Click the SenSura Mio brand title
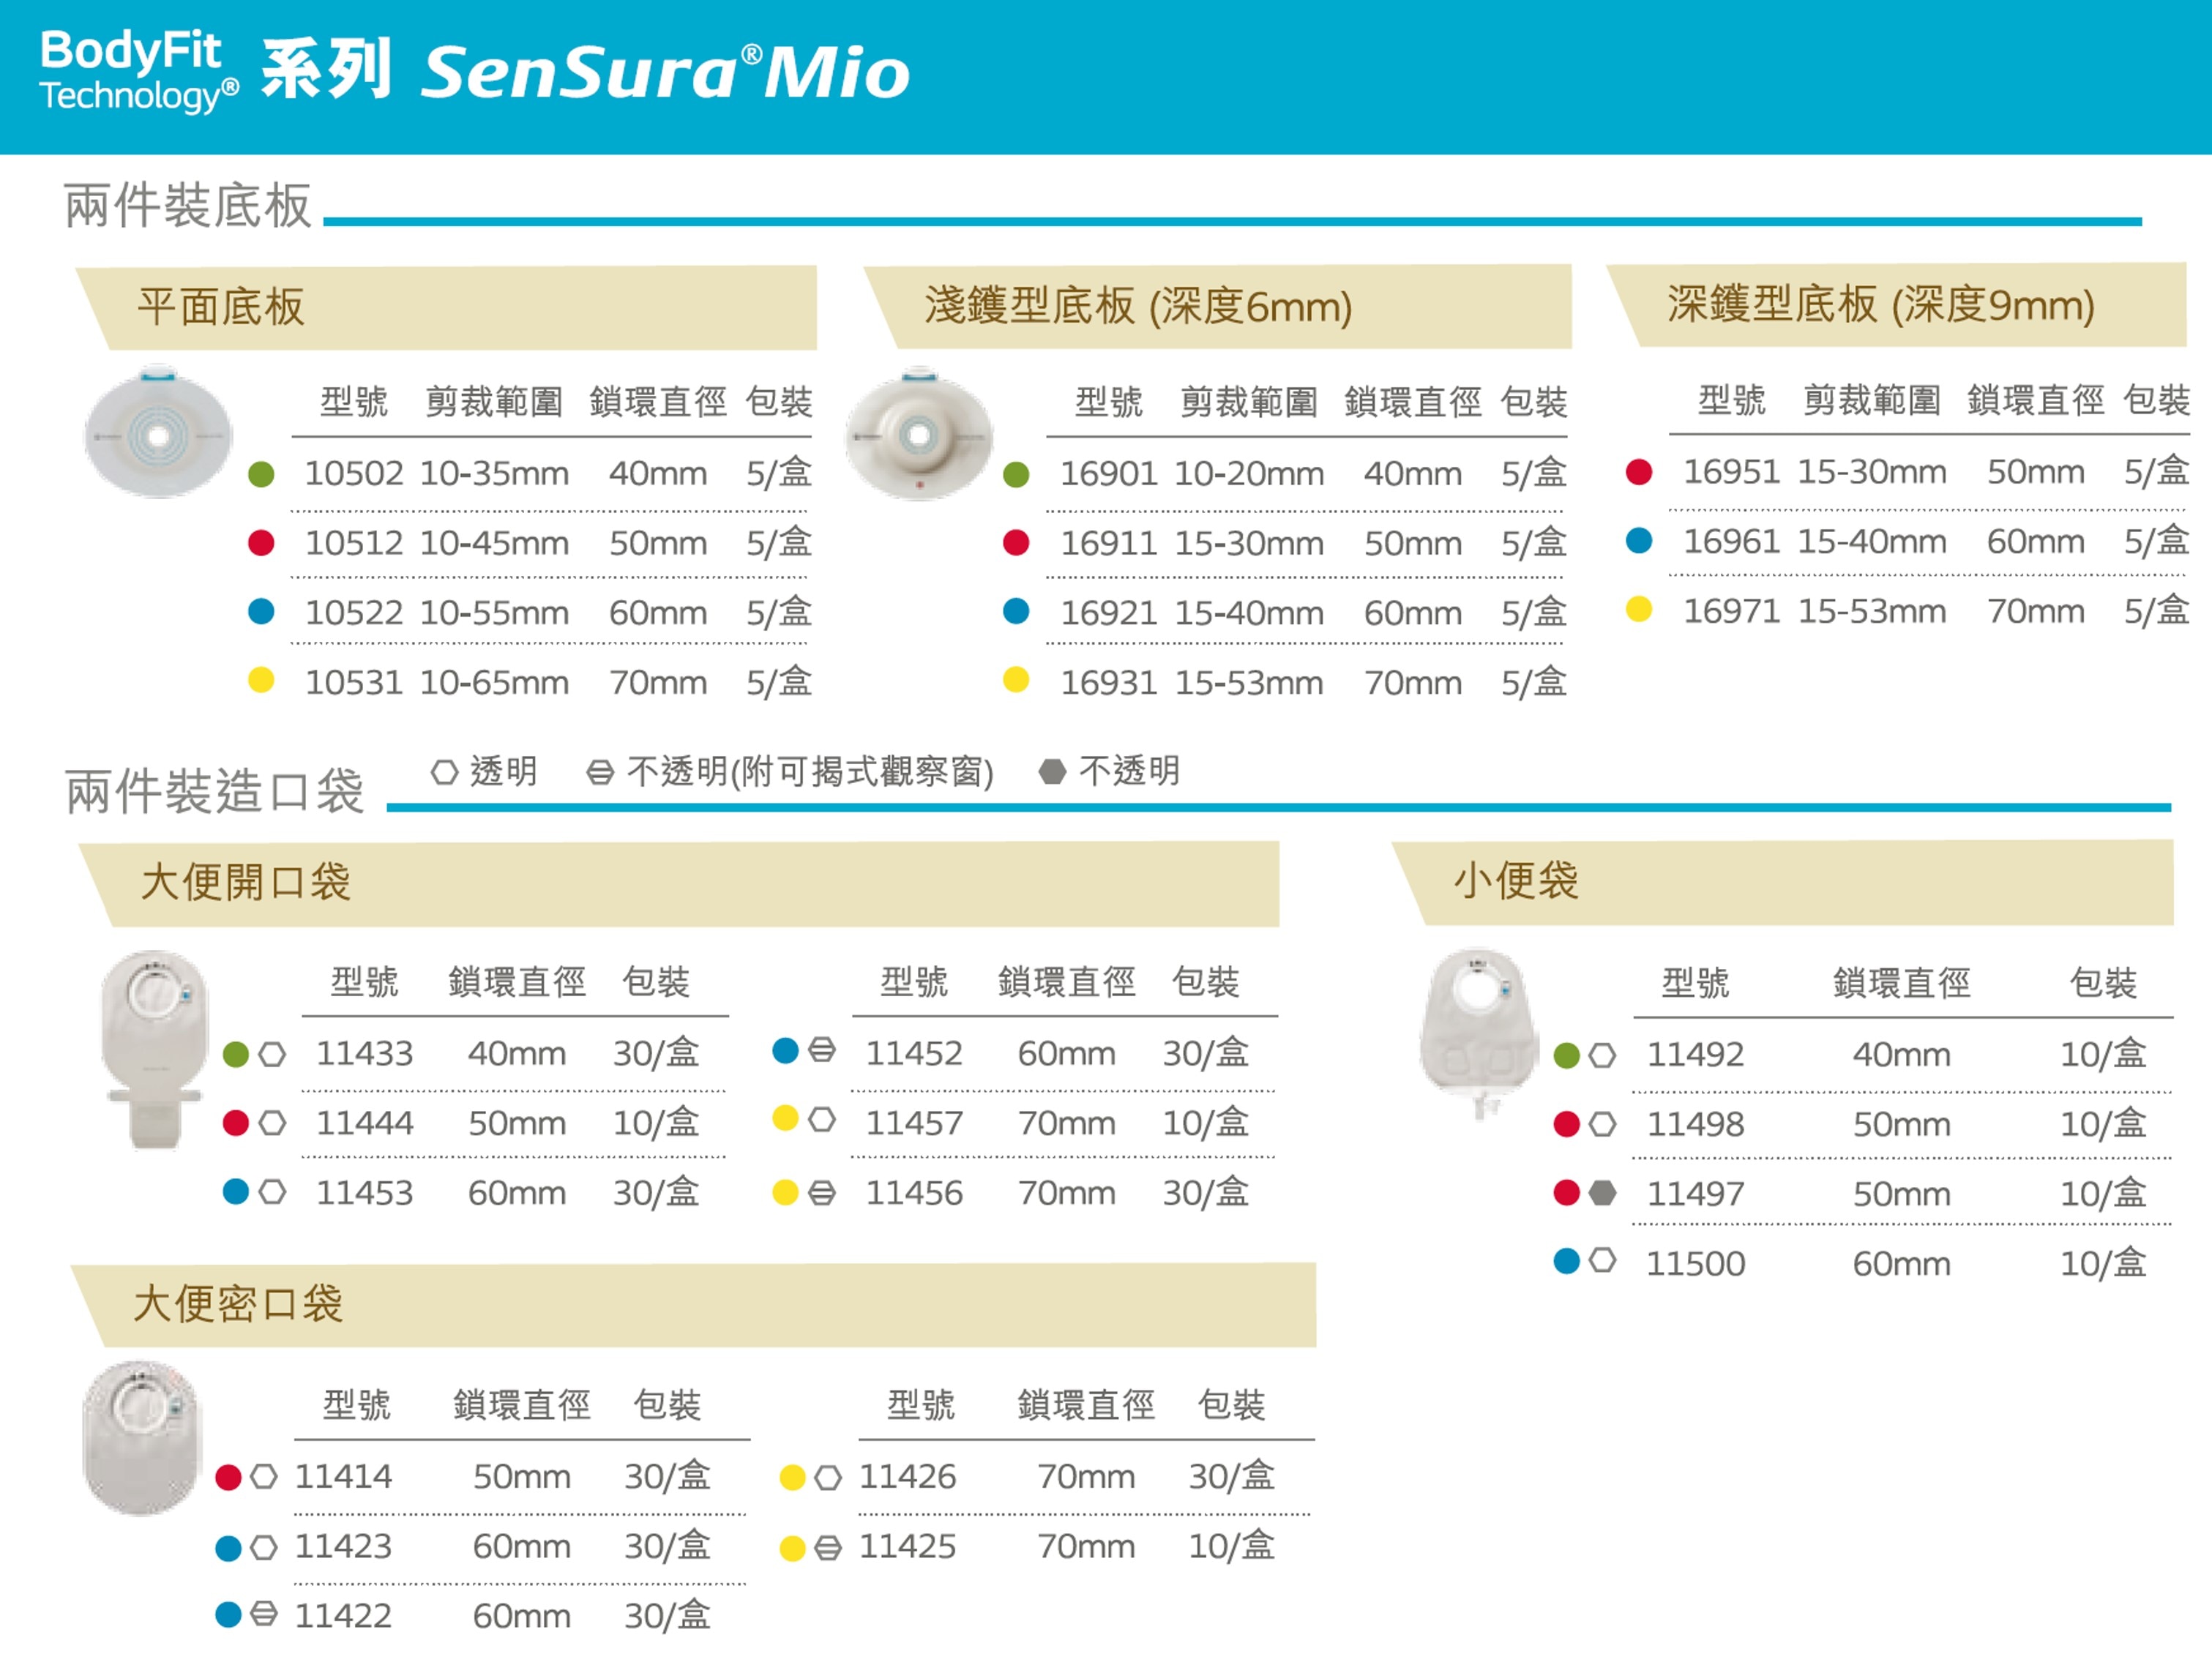Viewport: 2212px width, 1654px height. [666, 72]
